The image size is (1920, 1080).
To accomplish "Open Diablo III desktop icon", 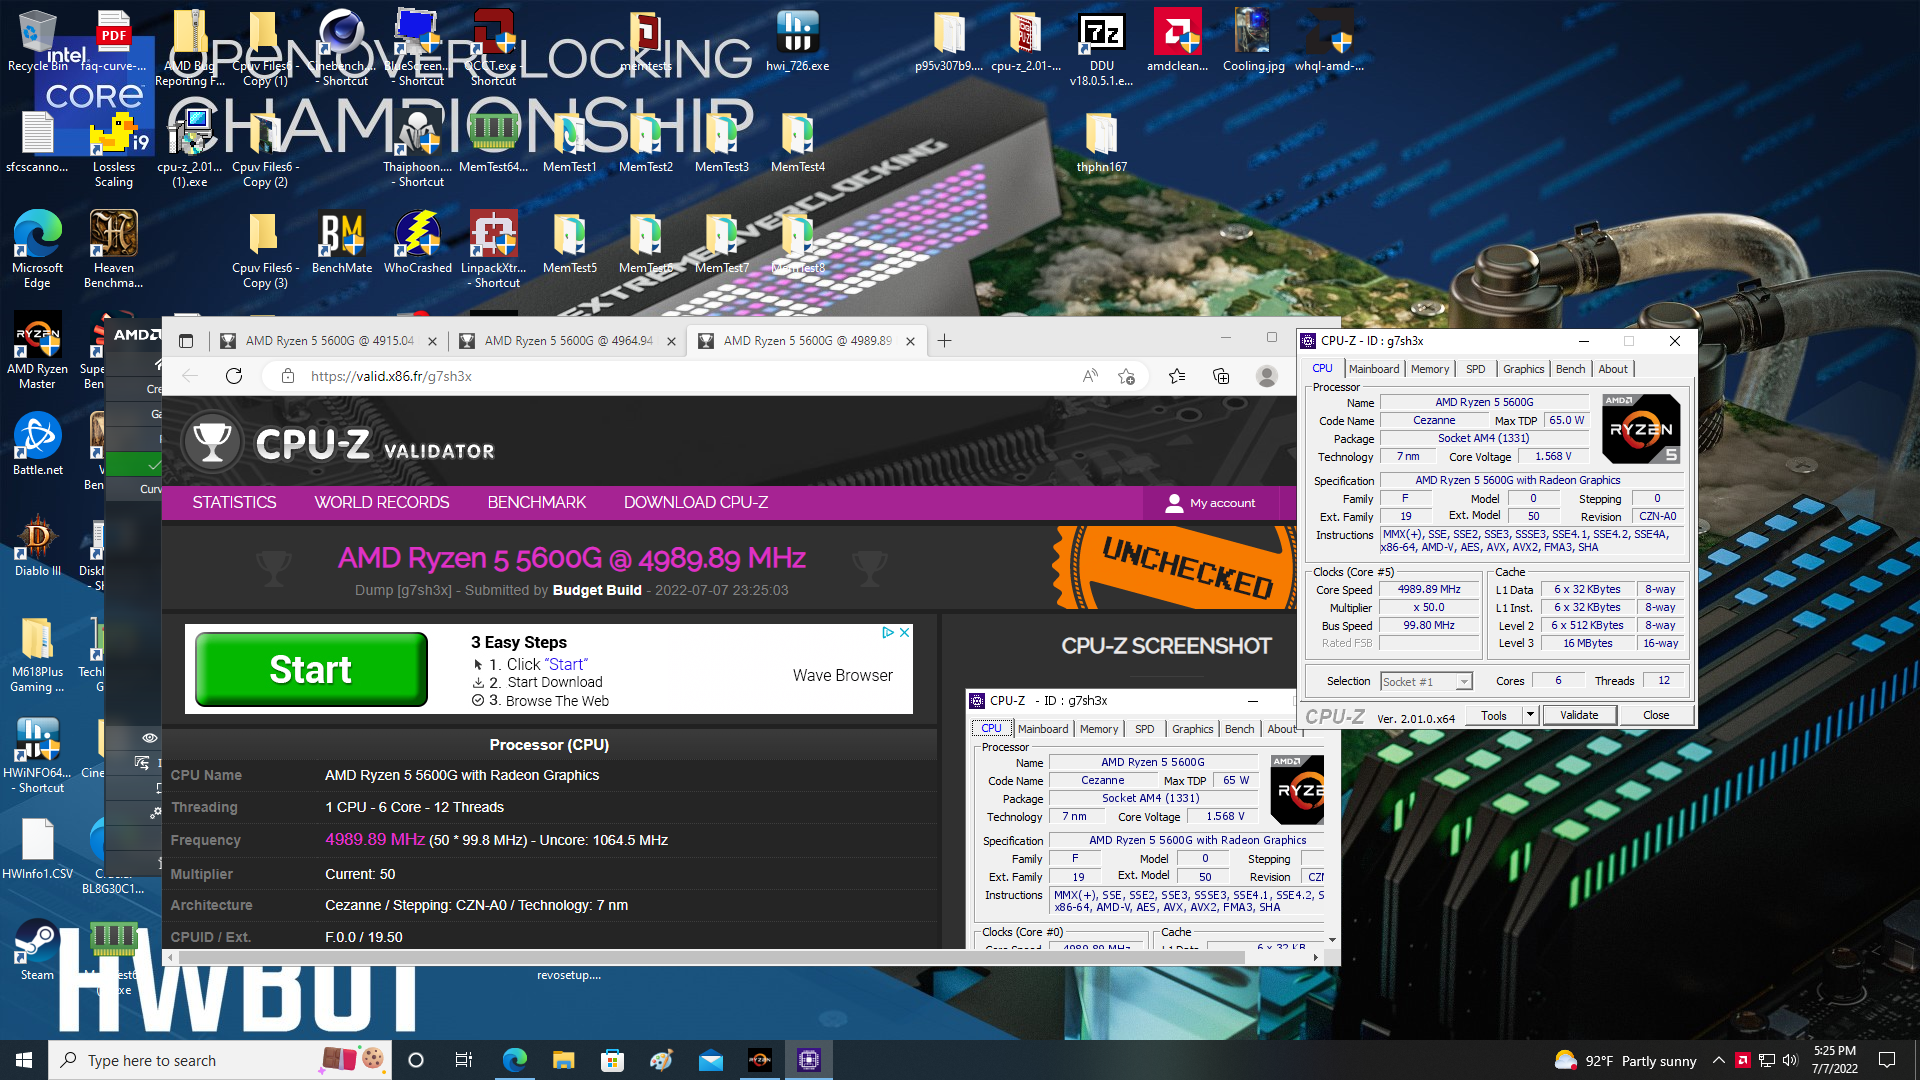I will (x=37, y=546).
